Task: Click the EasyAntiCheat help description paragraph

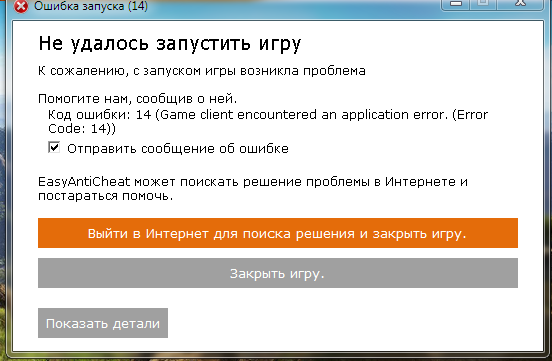Action: pos(253,188)
